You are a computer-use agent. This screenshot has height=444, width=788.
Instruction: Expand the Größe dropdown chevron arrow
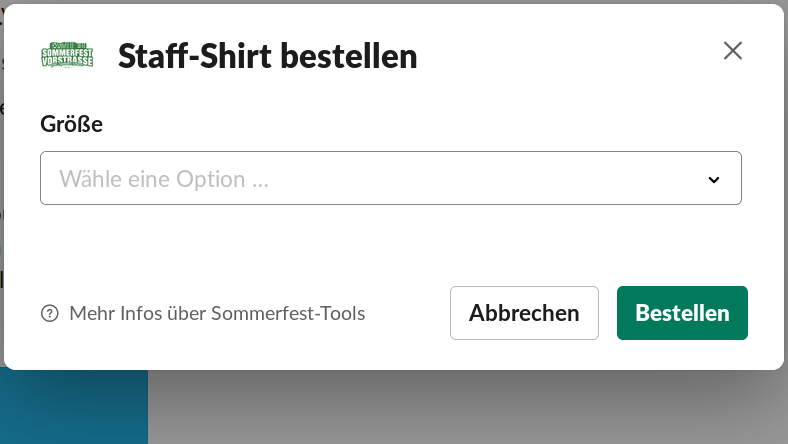click(x=714, y=180)
